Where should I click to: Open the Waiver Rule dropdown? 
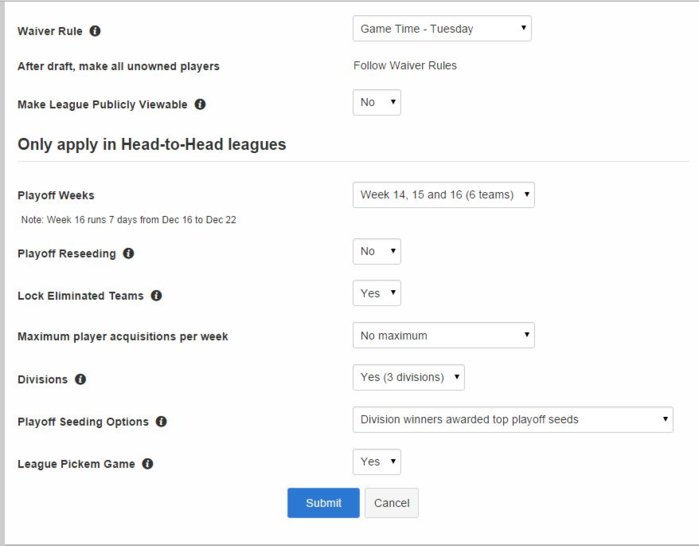pos(442,29)
